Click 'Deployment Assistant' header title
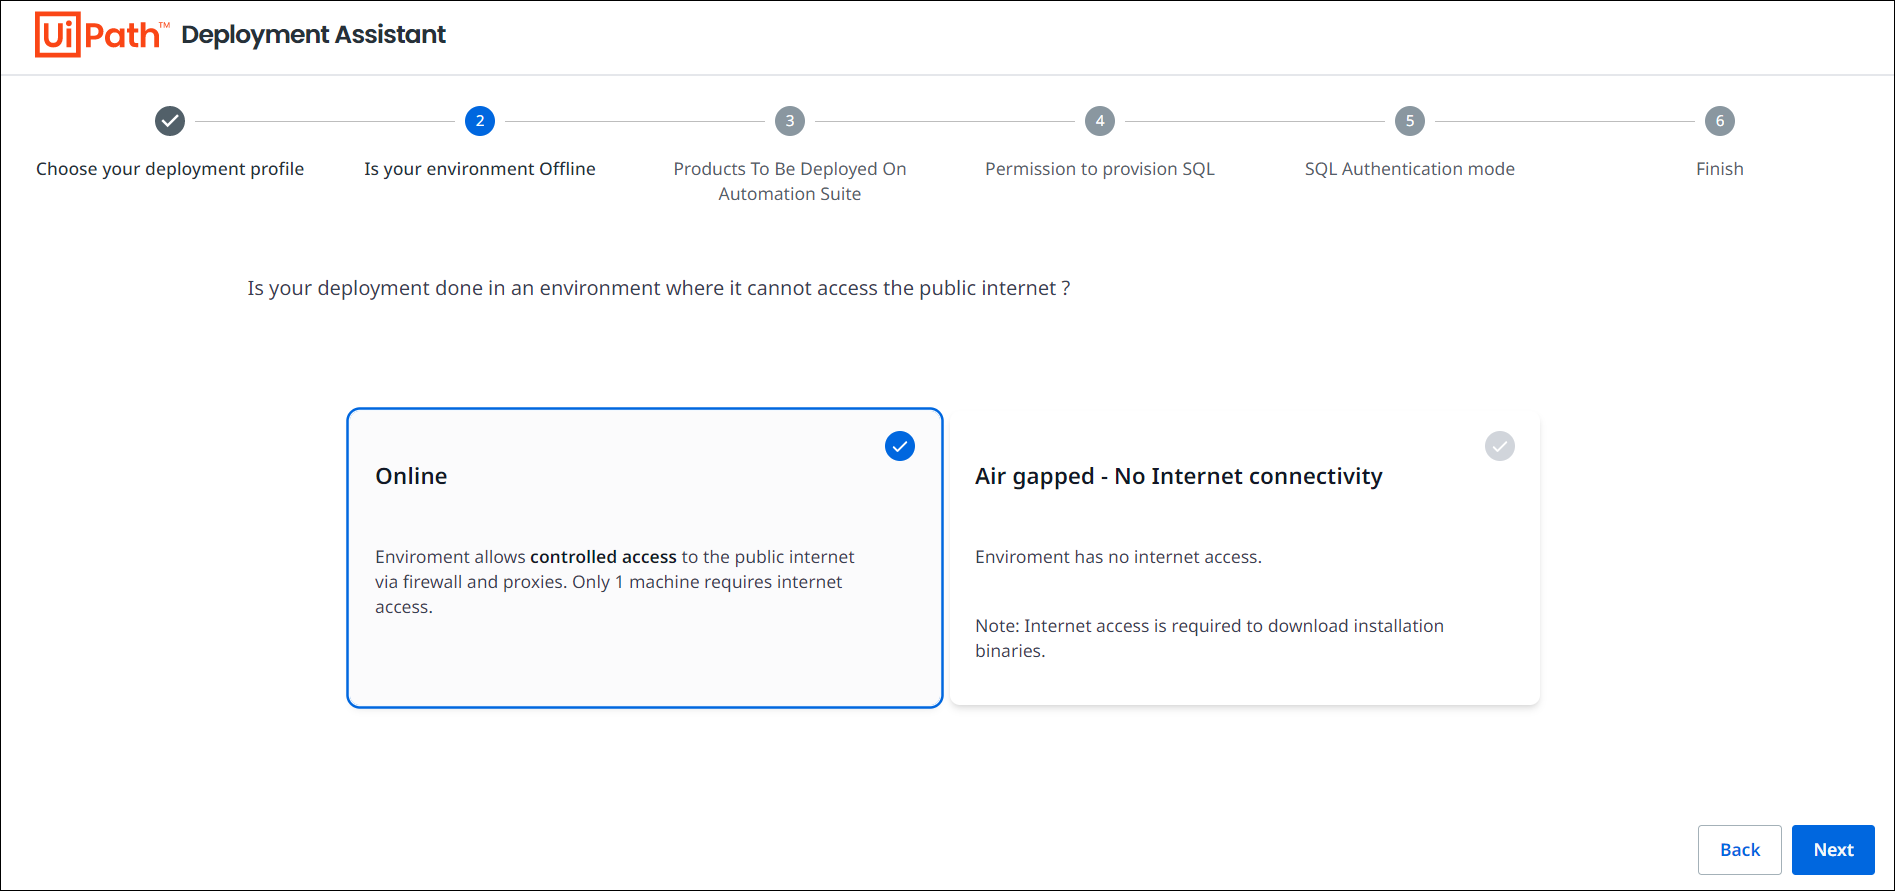1895x891 pixels. (313, 35)
